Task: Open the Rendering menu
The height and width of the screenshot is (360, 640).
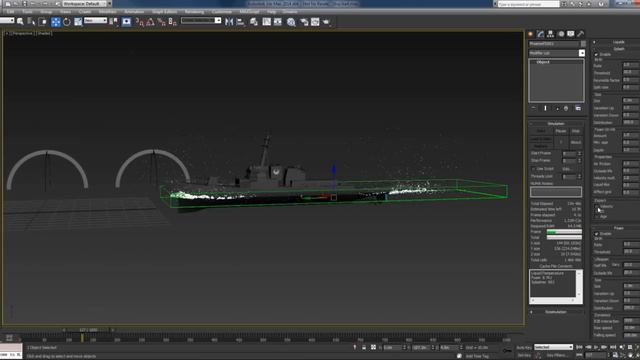Action: (x=194, y=12)
